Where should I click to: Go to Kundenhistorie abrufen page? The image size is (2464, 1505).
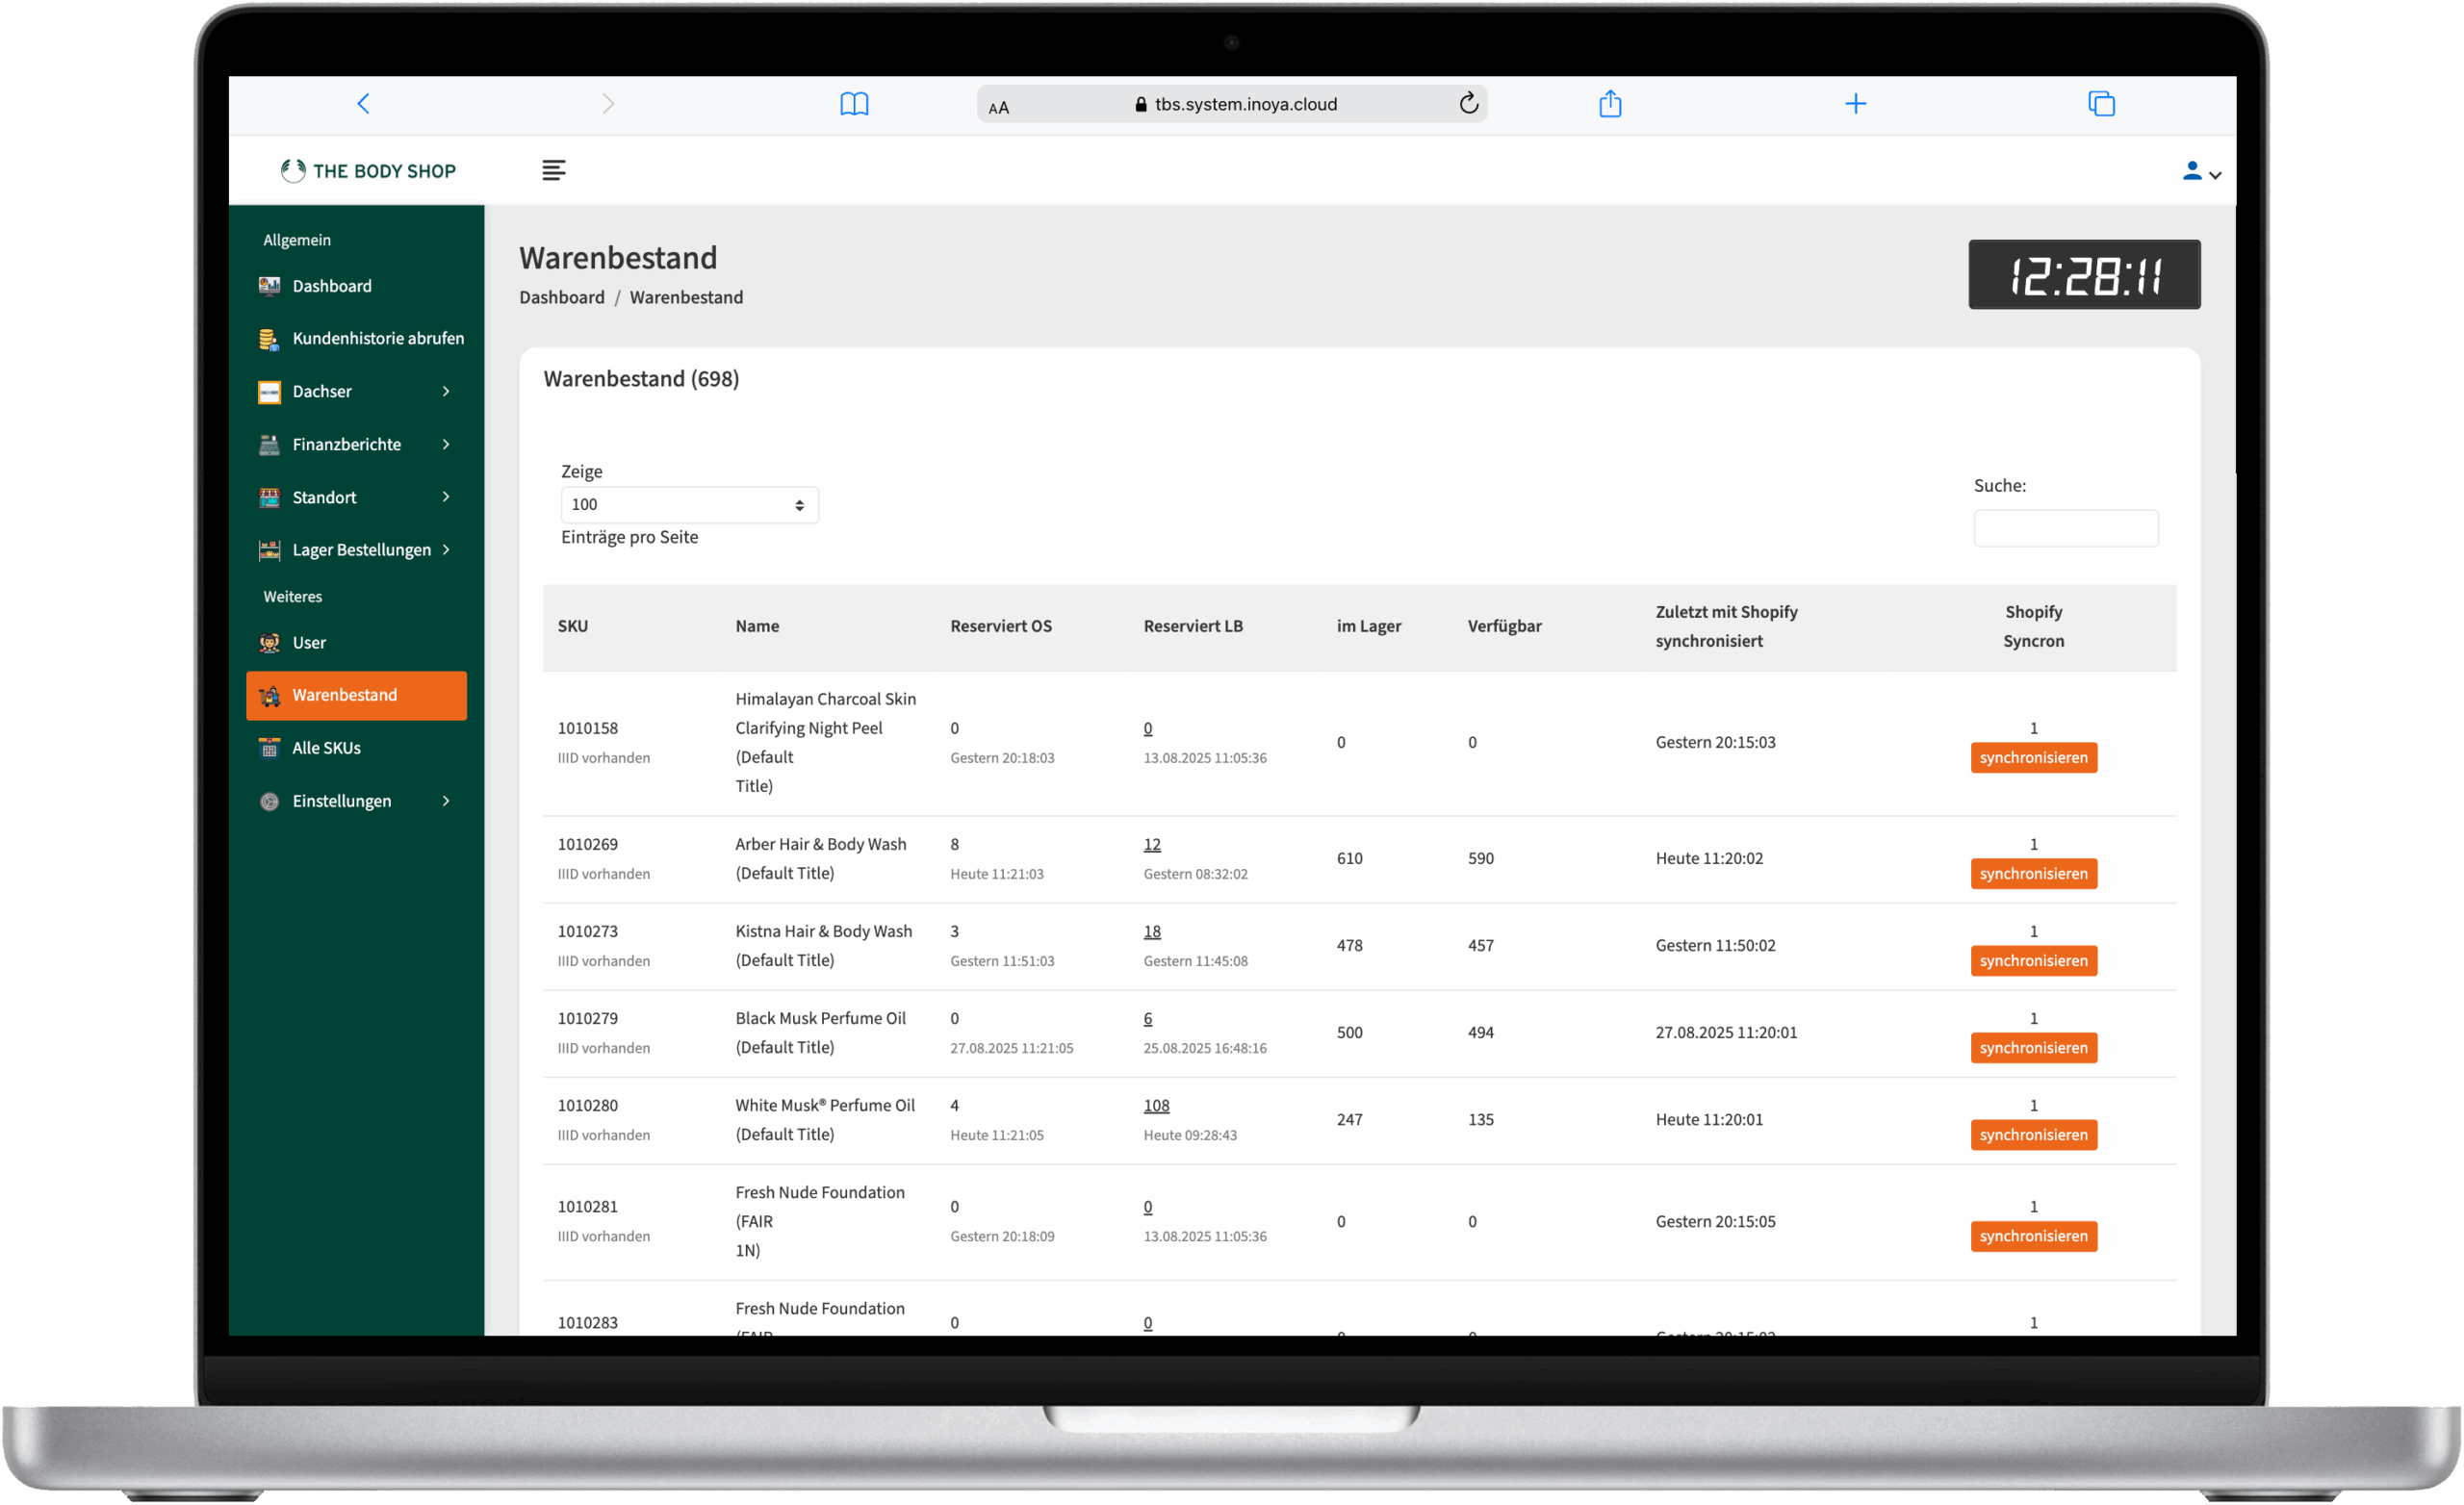(x=378, y=338)
